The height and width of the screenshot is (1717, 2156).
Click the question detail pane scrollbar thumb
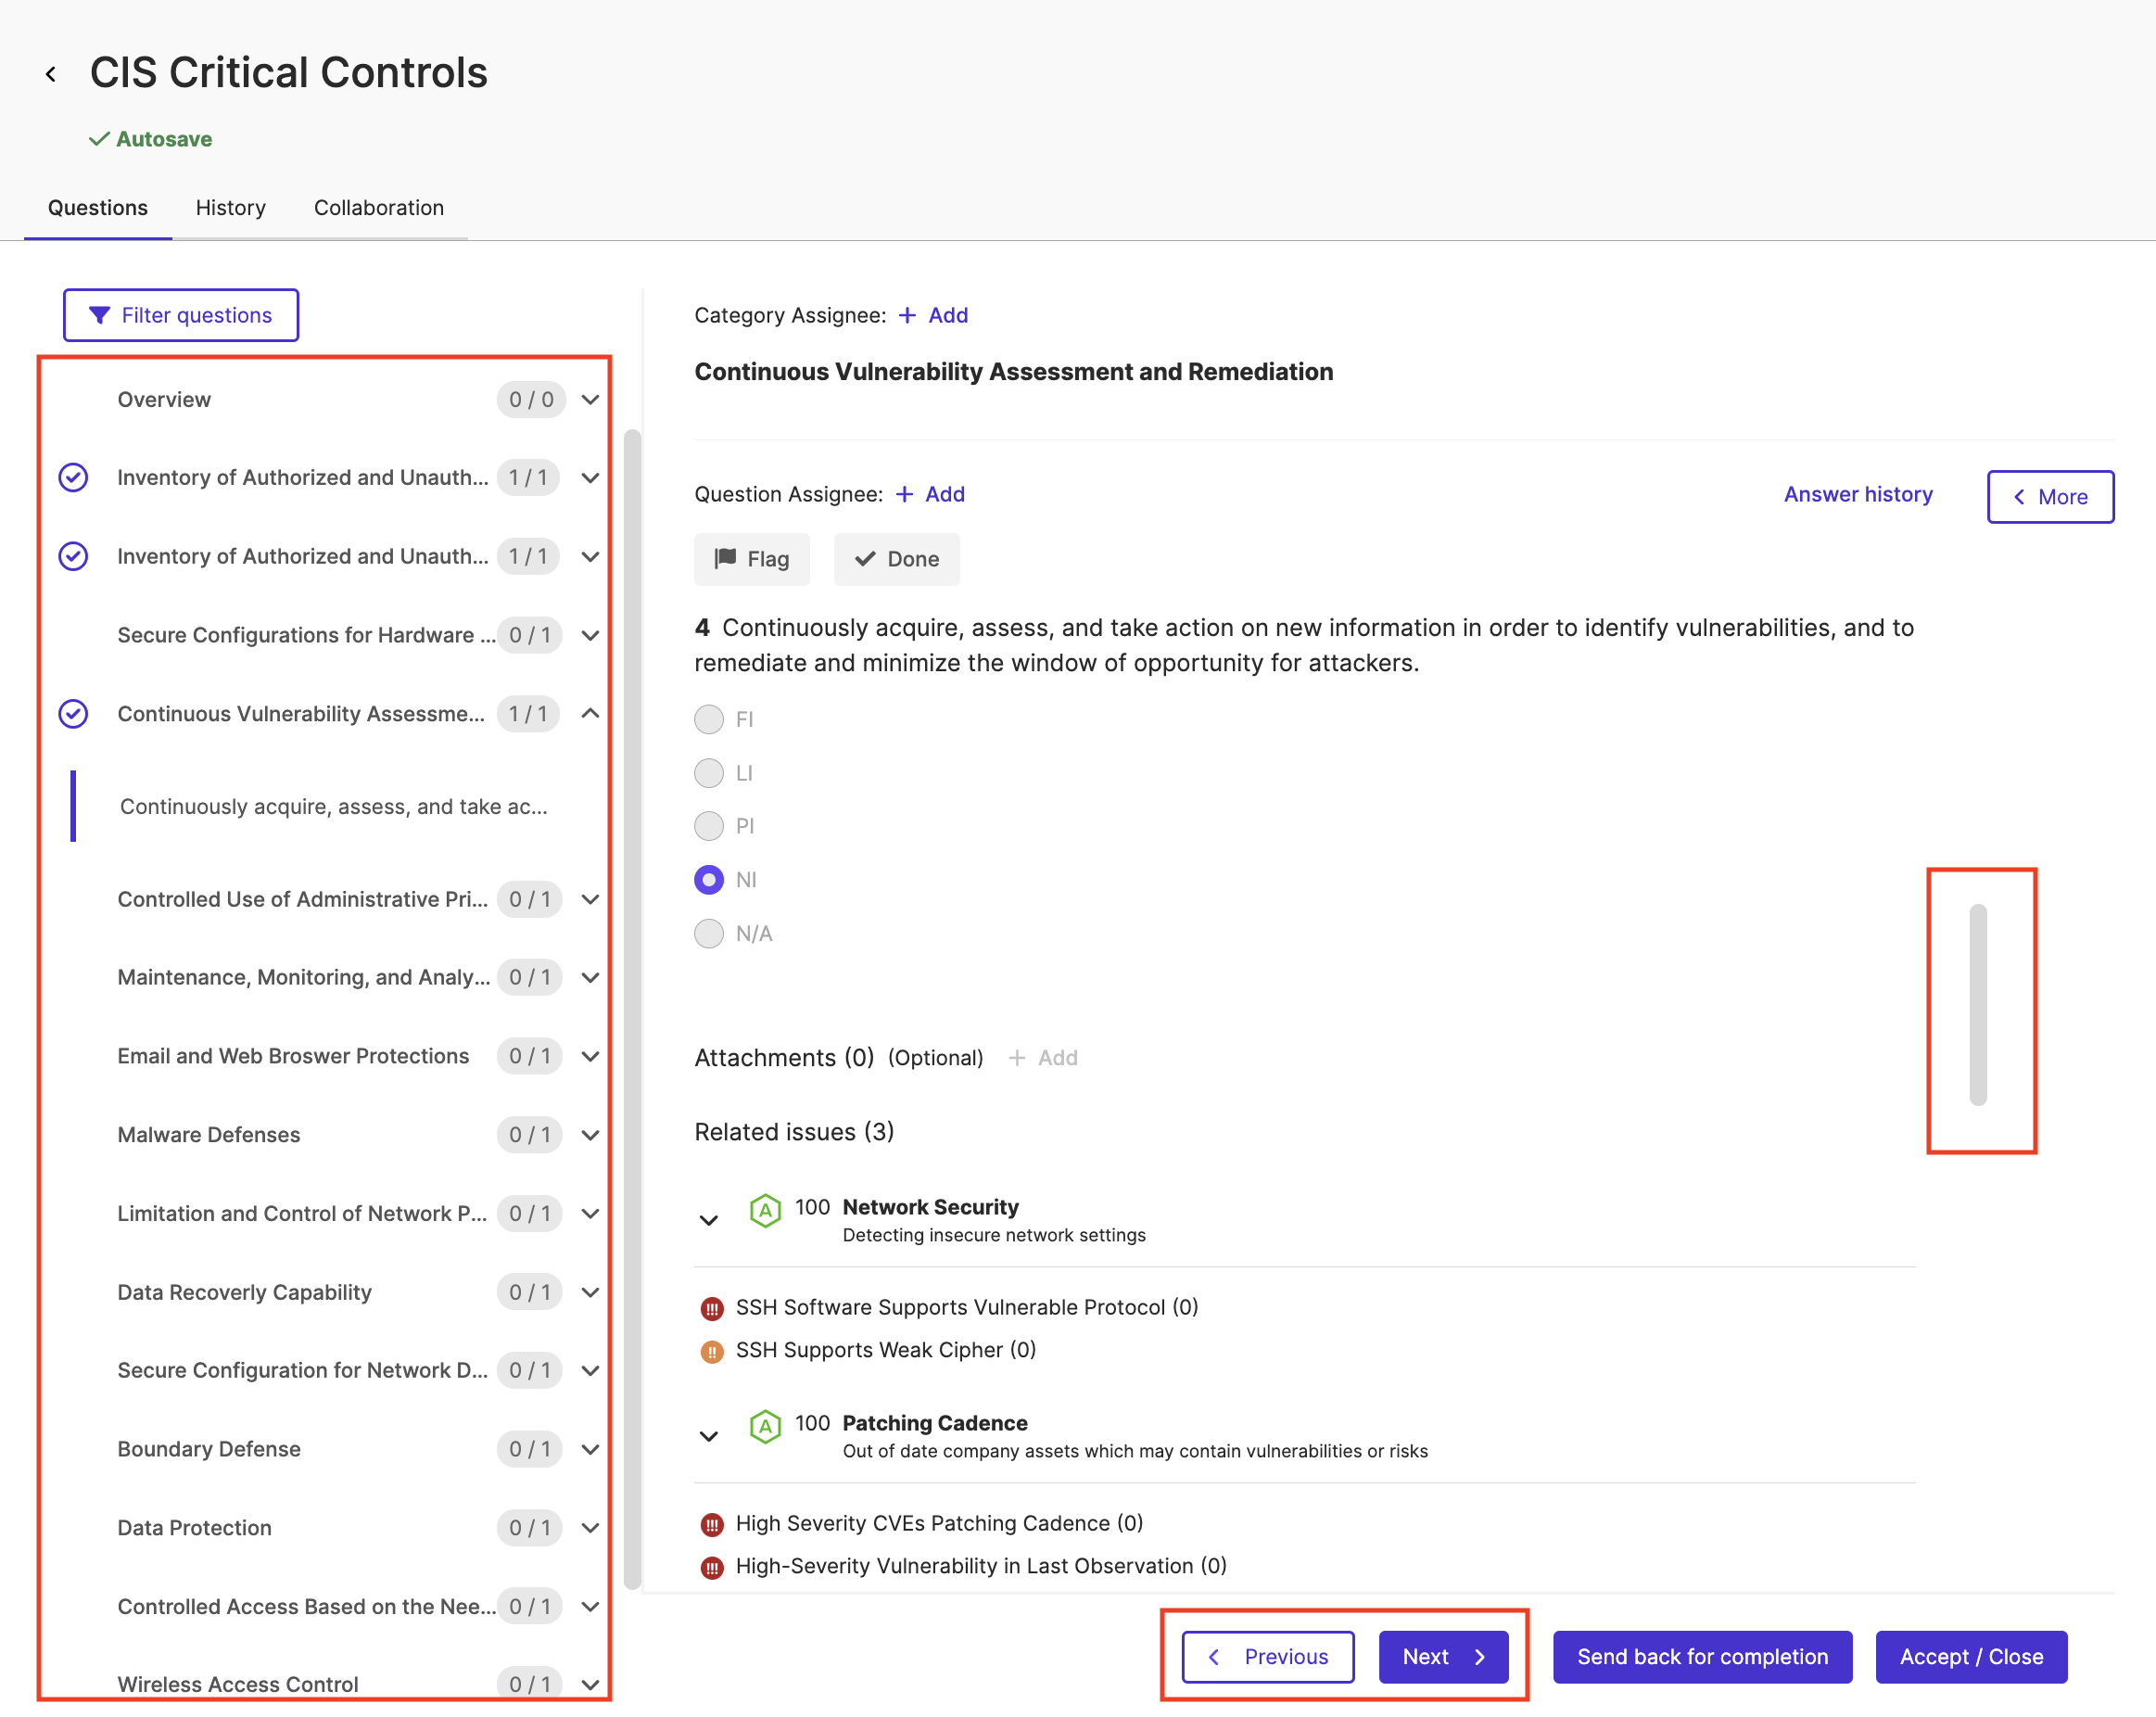pyautogui.click(x=1978, y=1004)
